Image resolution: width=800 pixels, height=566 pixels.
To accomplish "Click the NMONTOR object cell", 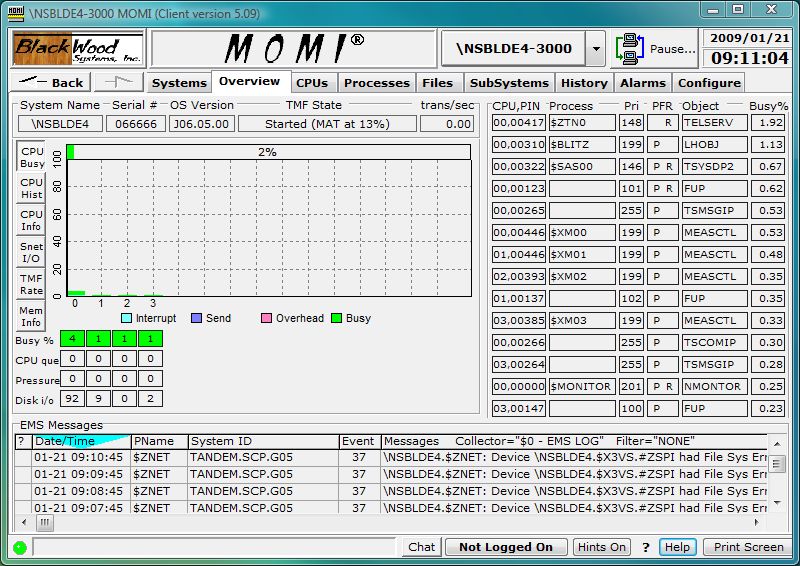I will (x=715, y=386).
